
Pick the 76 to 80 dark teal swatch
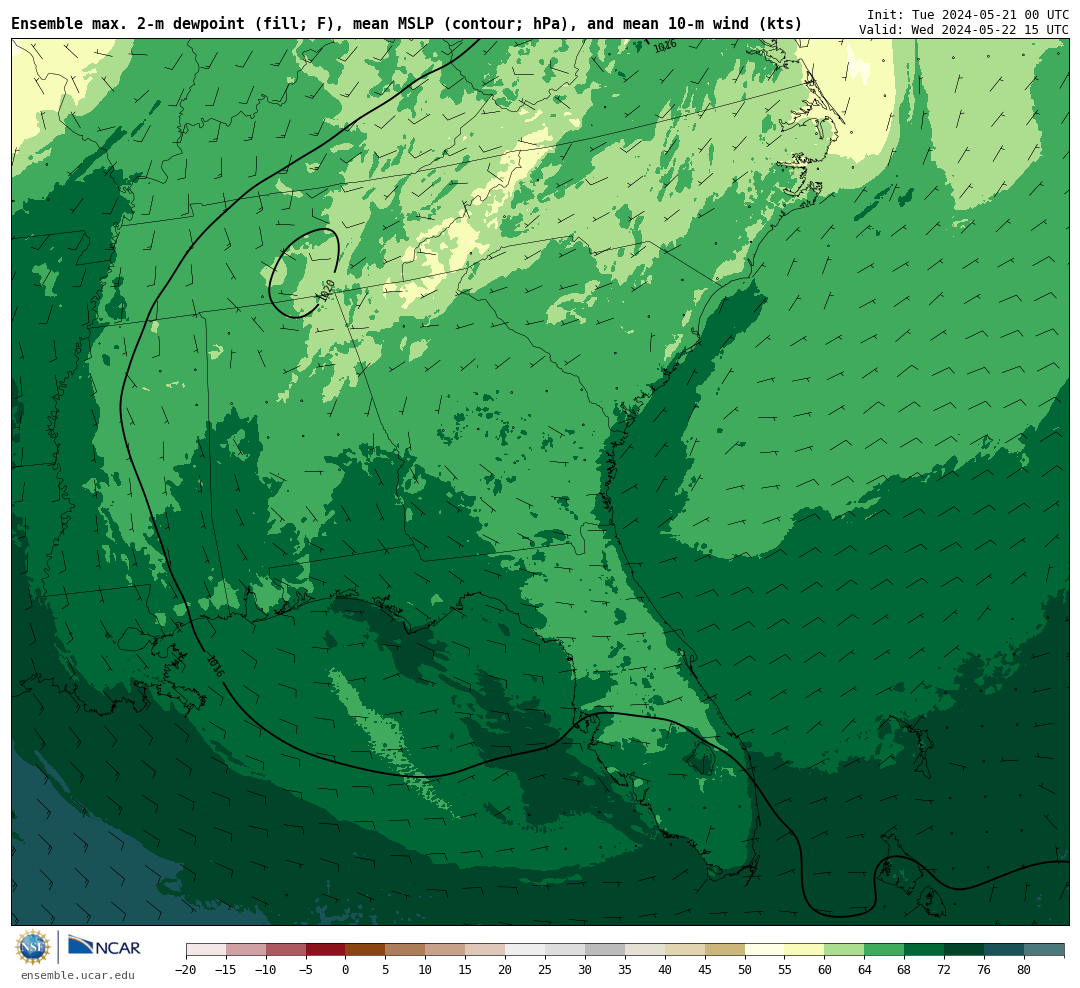click(1005, 950)
